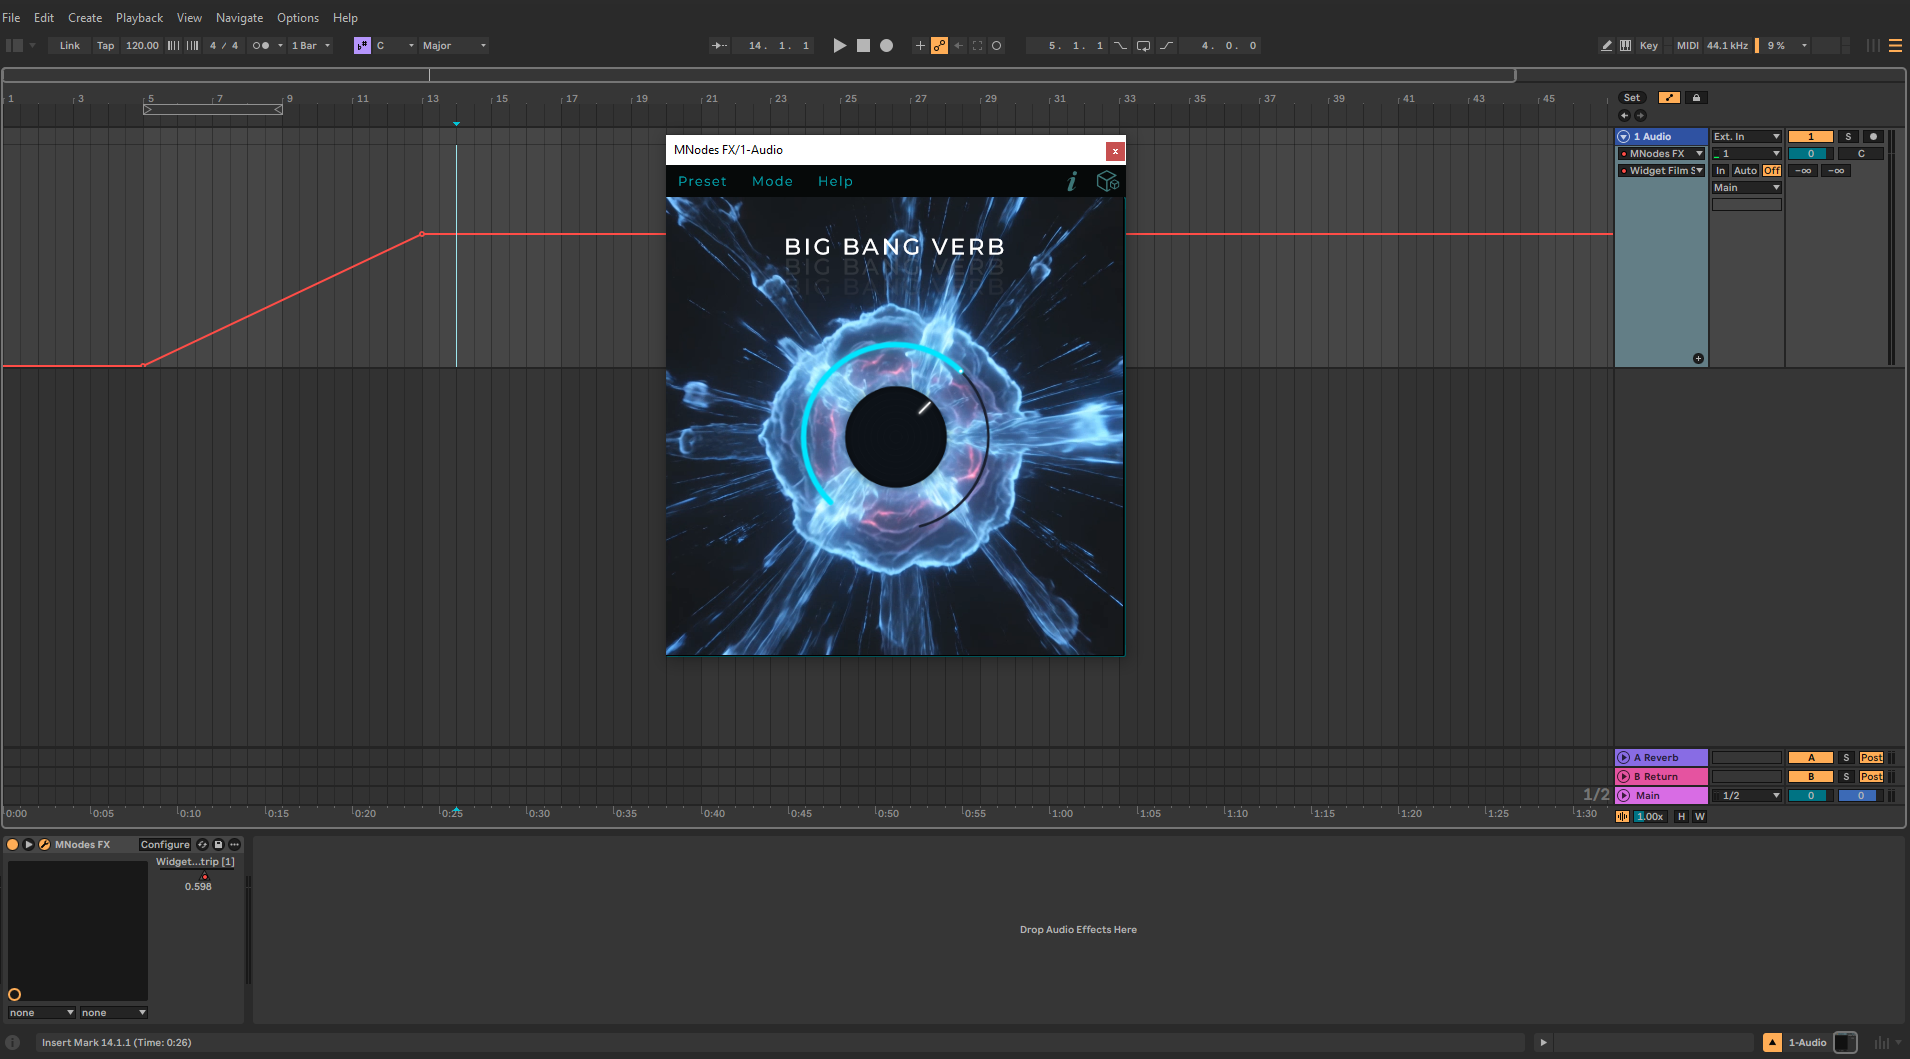Enable Key Map Mode

(1649, 46)
